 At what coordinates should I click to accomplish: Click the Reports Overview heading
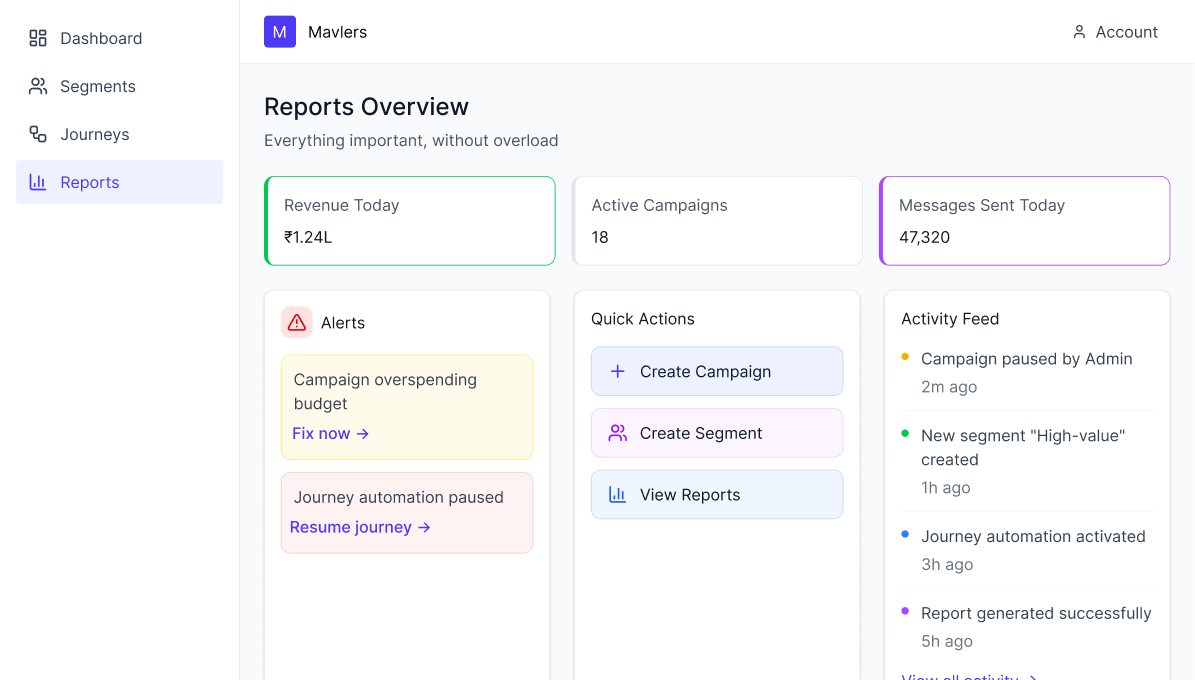pyautogui.click(x=367, y=107)
